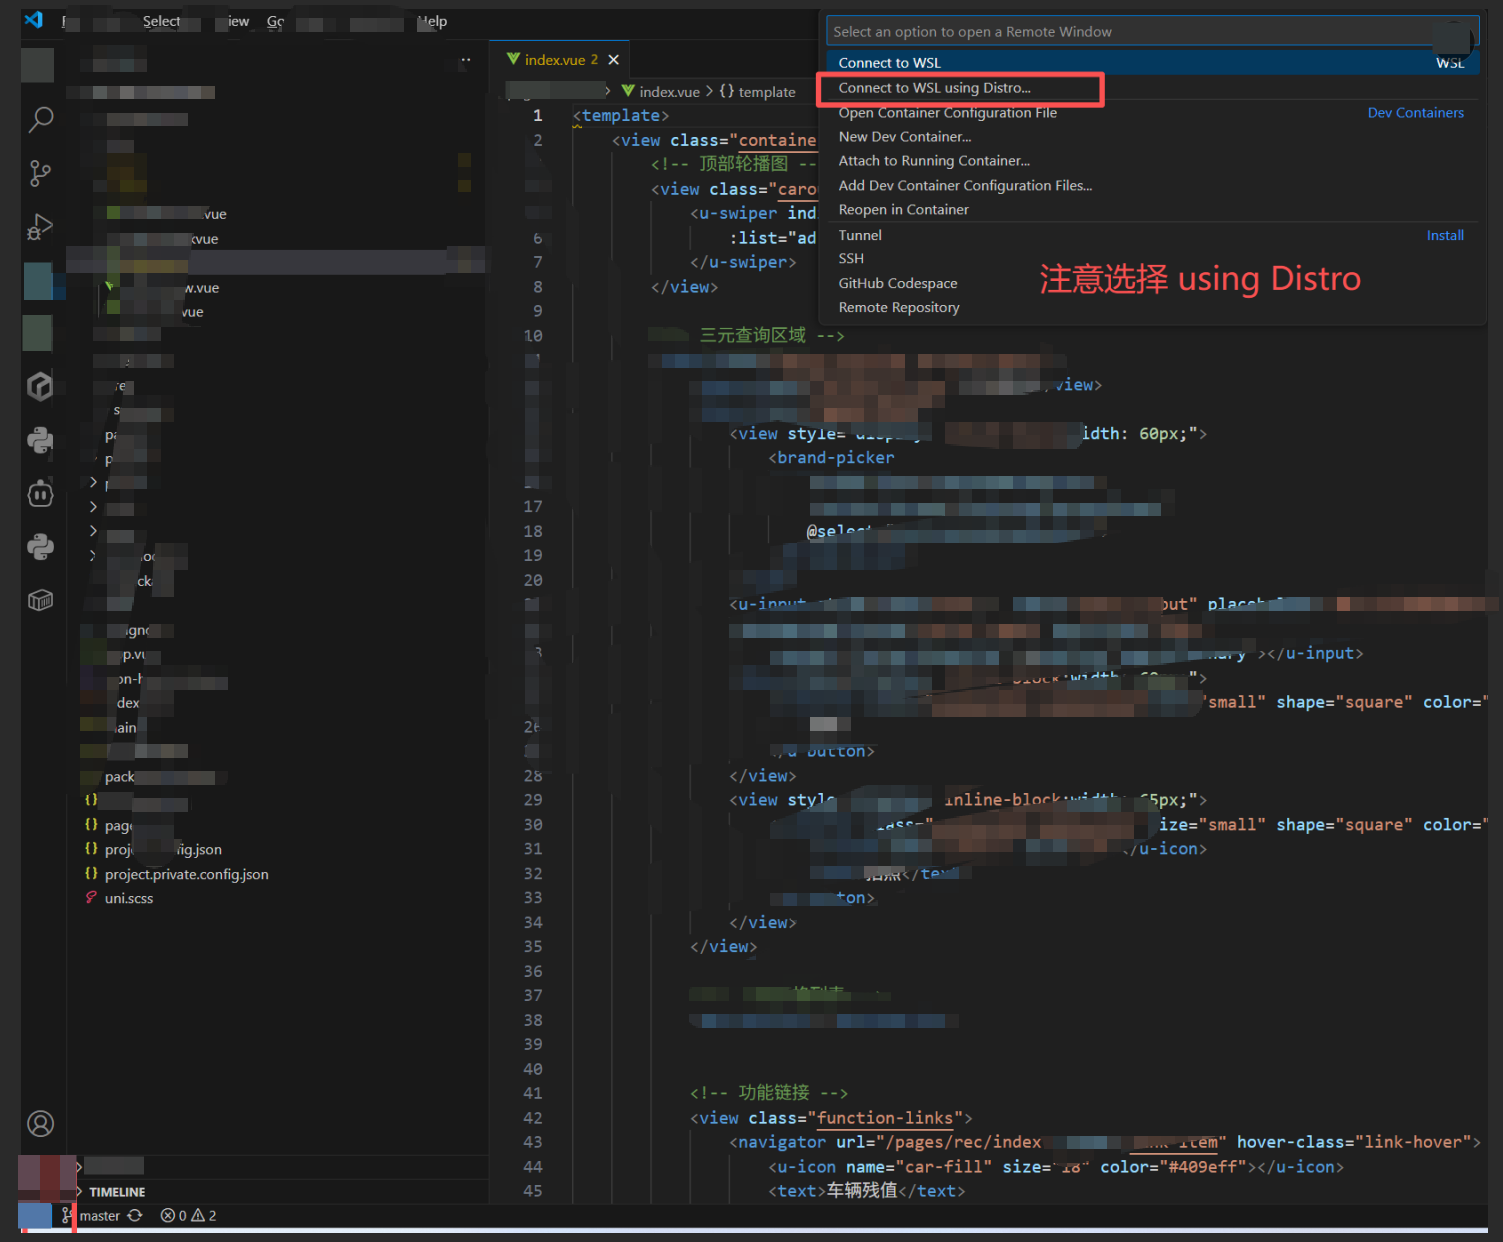
Task: Choose the Tunnel option
Action: pyautogui.click(x=1150, y=235)
